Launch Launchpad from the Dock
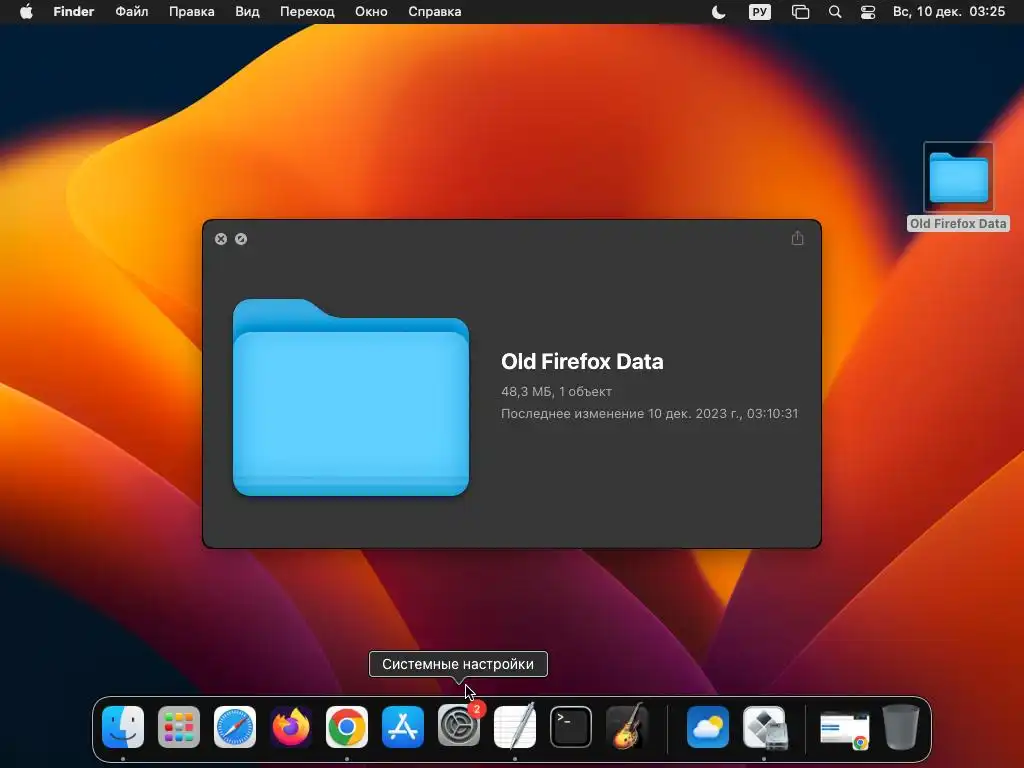The image size is (1024, 768). (x=179, y=727)
